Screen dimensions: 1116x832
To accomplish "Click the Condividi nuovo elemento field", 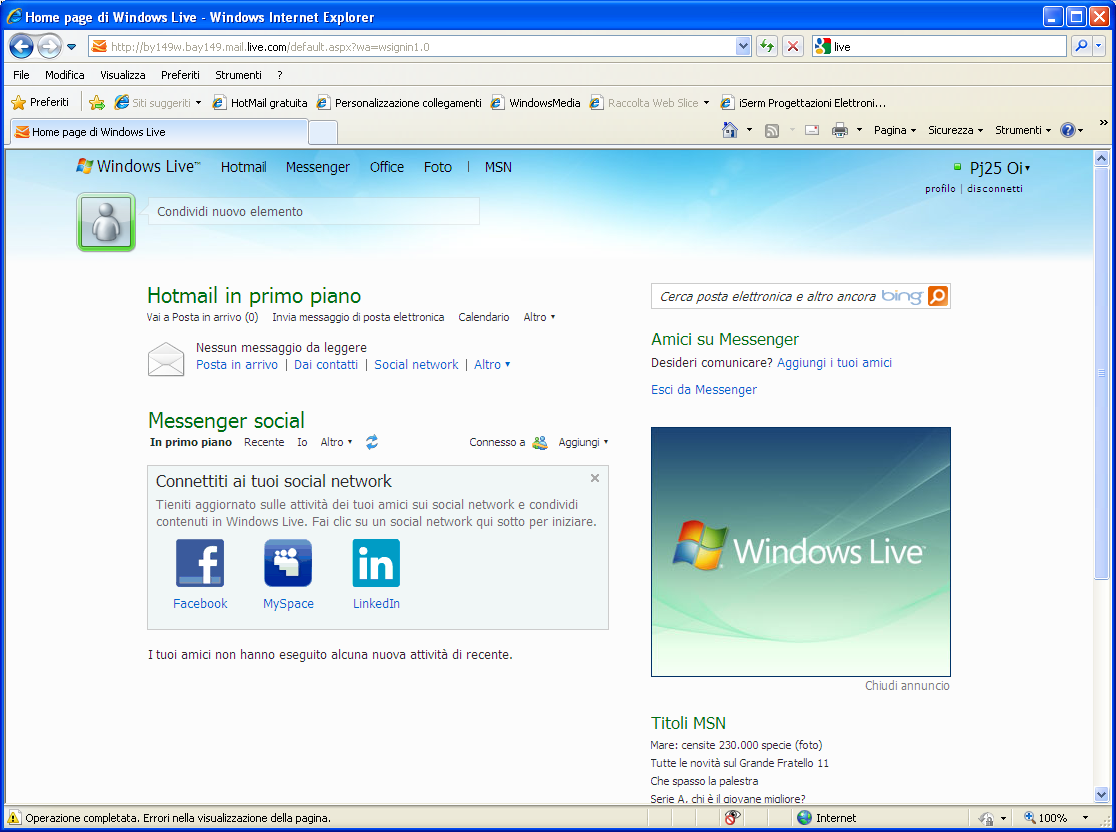I will pyautogui.click(x=313, y=211).
